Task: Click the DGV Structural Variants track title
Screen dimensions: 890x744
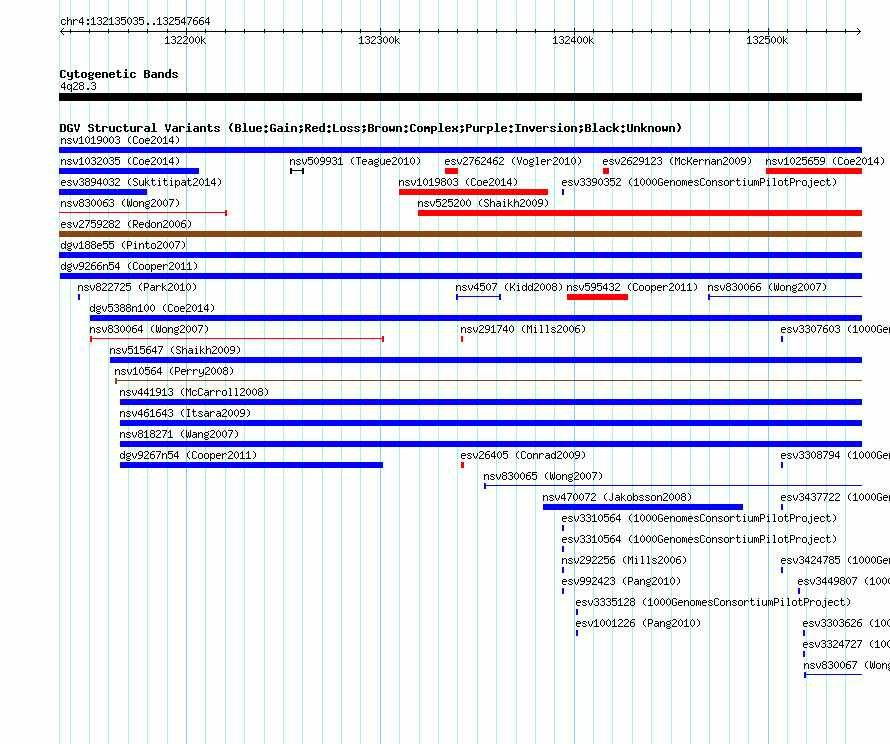Action: (371, 128)
